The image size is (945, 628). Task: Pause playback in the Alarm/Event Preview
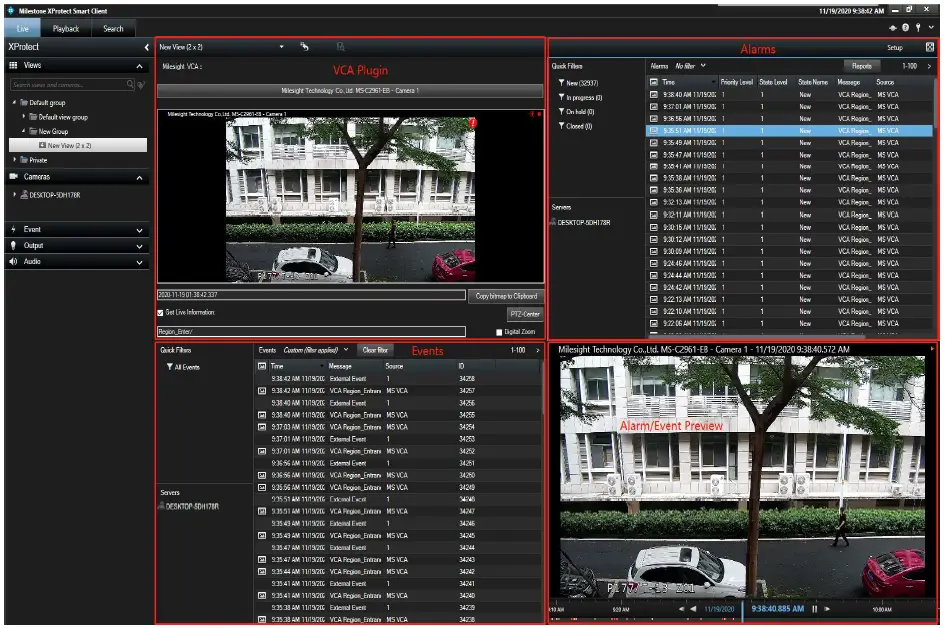[814, 608]
